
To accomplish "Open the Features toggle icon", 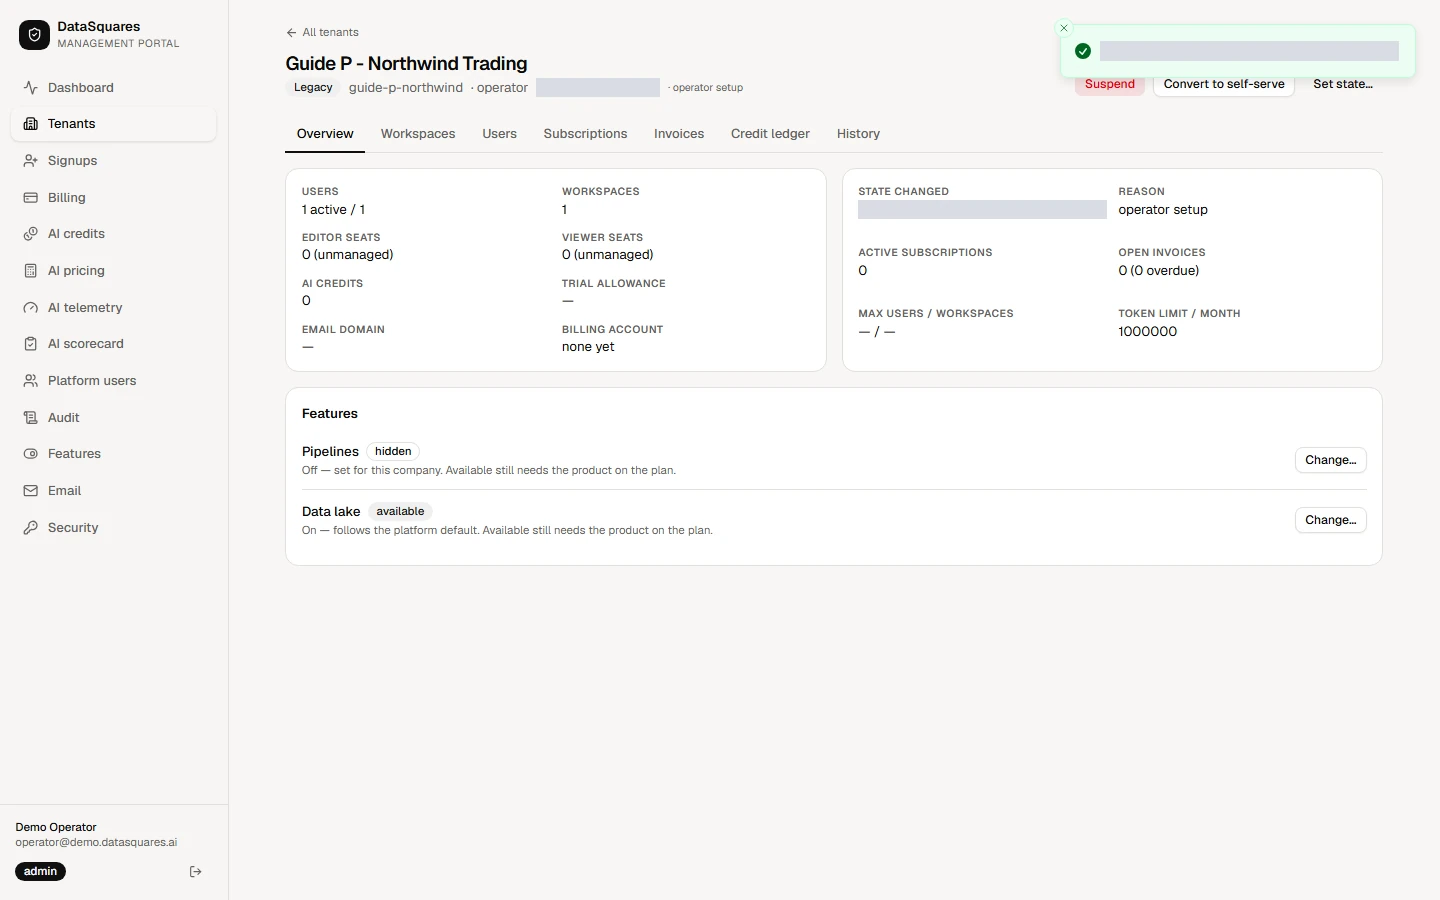I will pos(31,454).
